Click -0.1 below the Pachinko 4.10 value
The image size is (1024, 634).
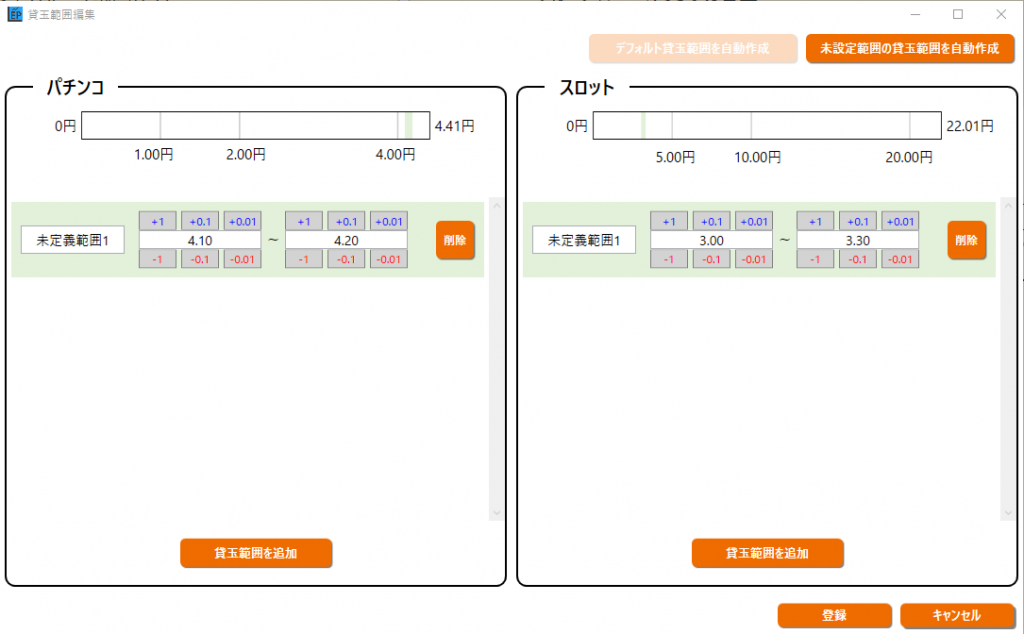tap(200, 259)
